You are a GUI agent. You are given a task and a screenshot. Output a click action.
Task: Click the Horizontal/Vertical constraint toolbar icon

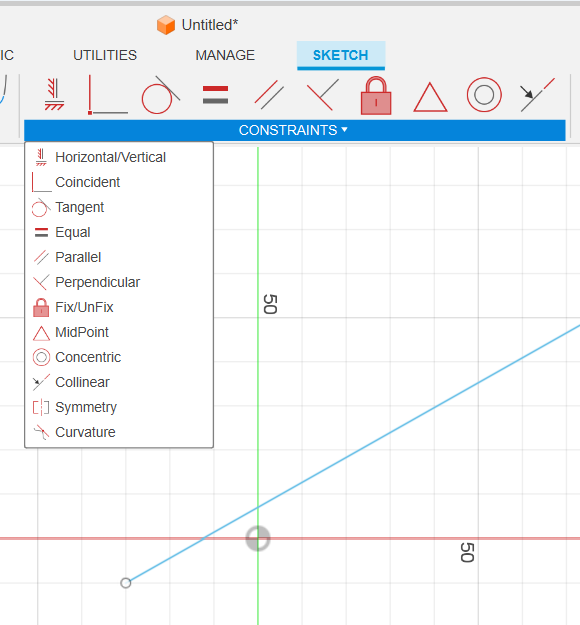point(54,94)
